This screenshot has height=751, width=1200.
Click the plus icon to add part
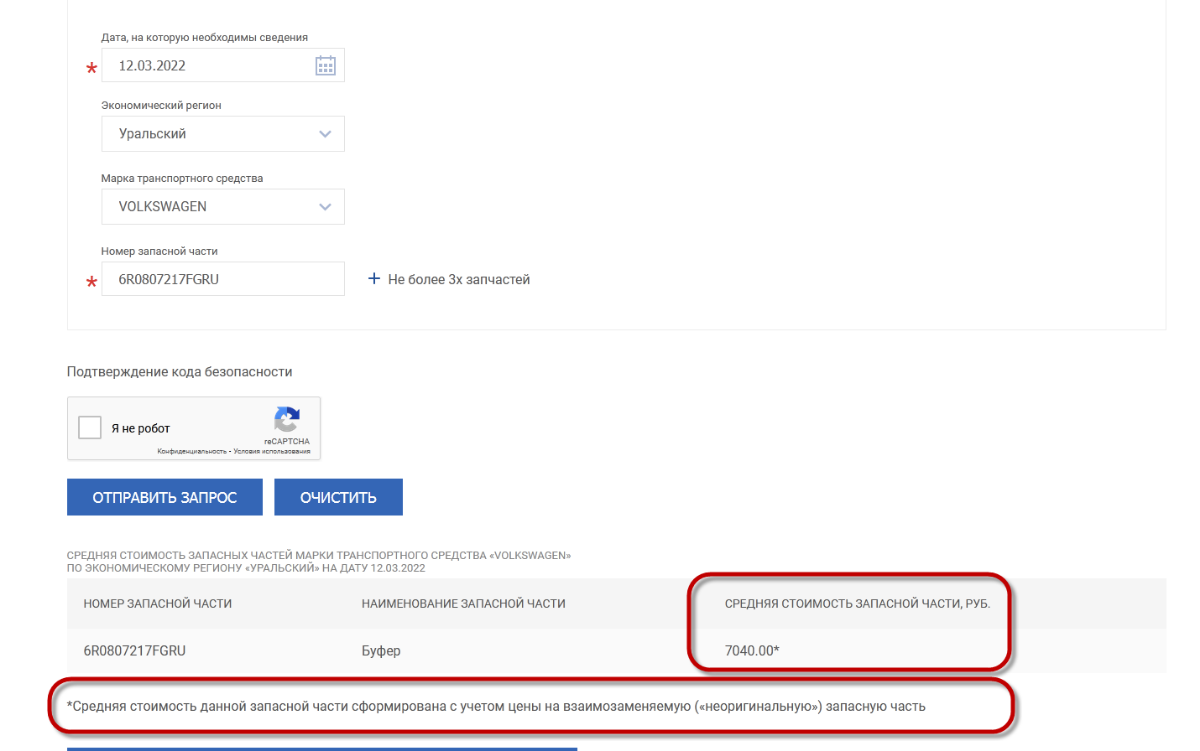tap(375, 279)
